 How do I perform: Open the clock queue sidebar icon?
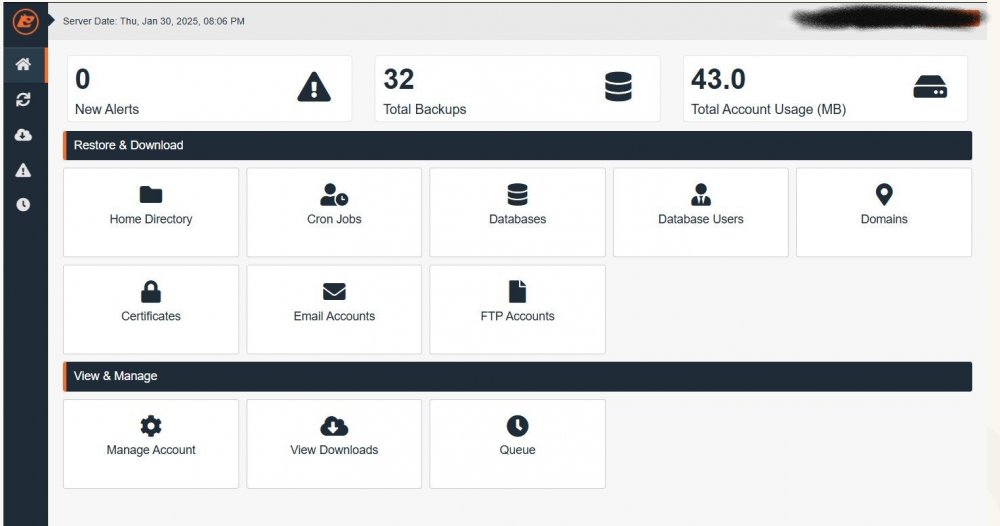24,205
